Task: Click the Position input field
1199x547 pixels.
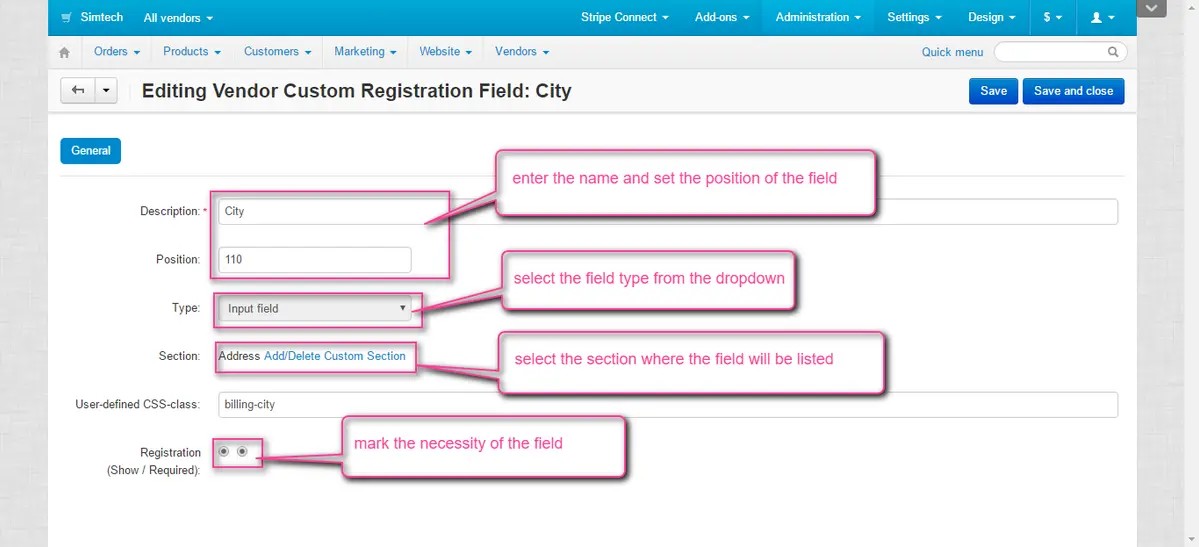Action: [314, 260]
